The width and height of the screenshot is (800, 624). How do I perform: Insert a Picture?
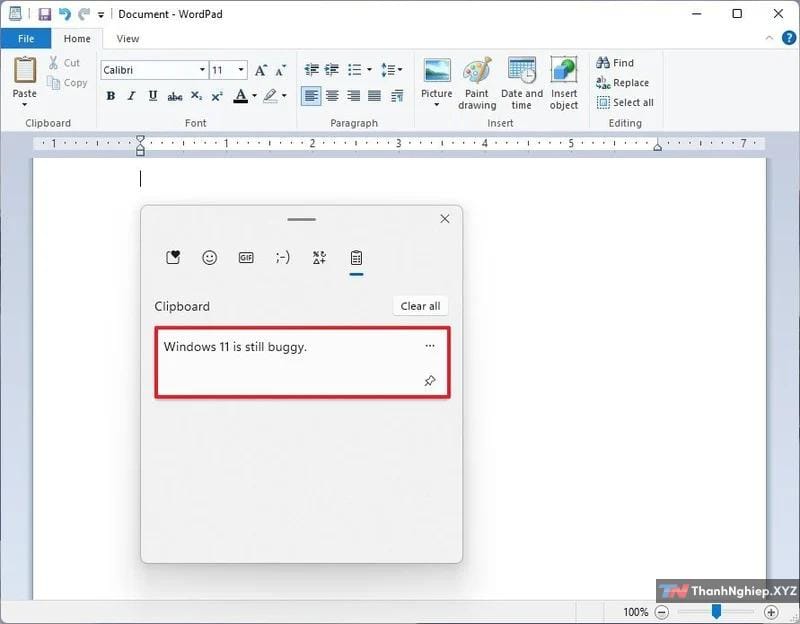click(x=437, y=77)
